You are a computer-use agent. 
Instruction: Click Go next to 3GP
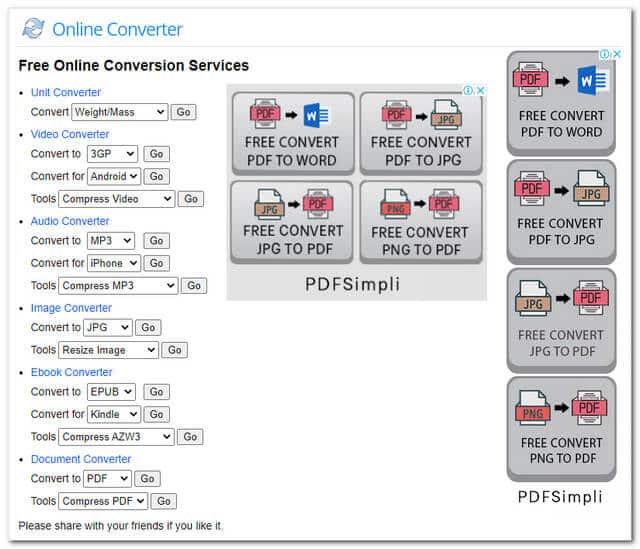(156, 154)
